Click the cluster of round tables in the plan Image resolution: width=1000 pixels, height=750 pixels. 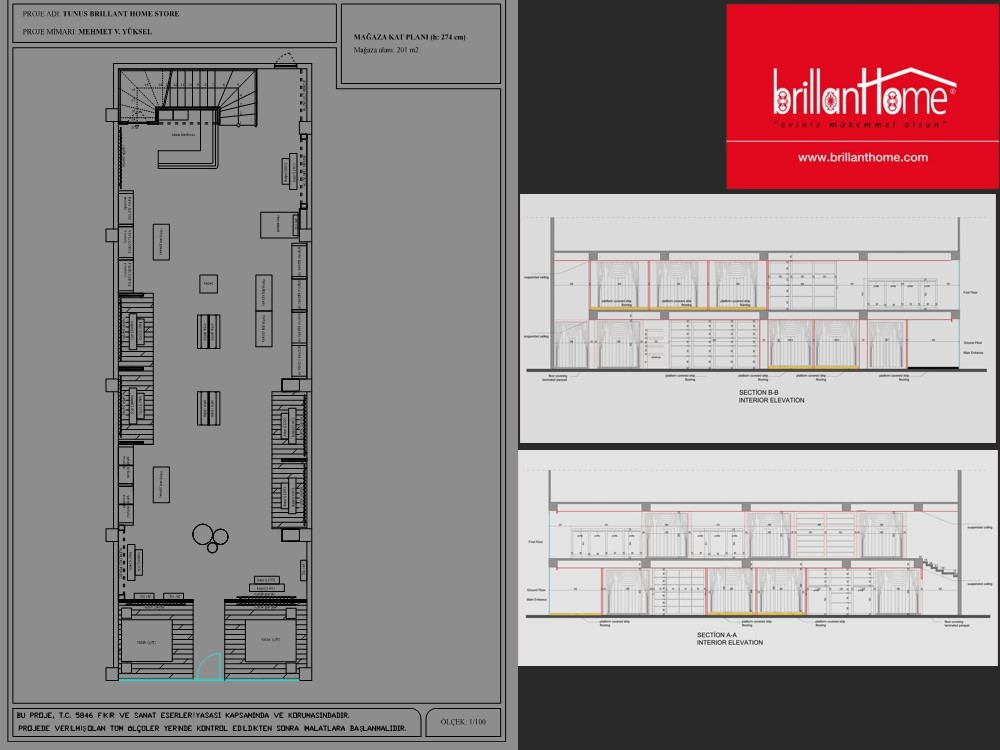tap(210, 537)
